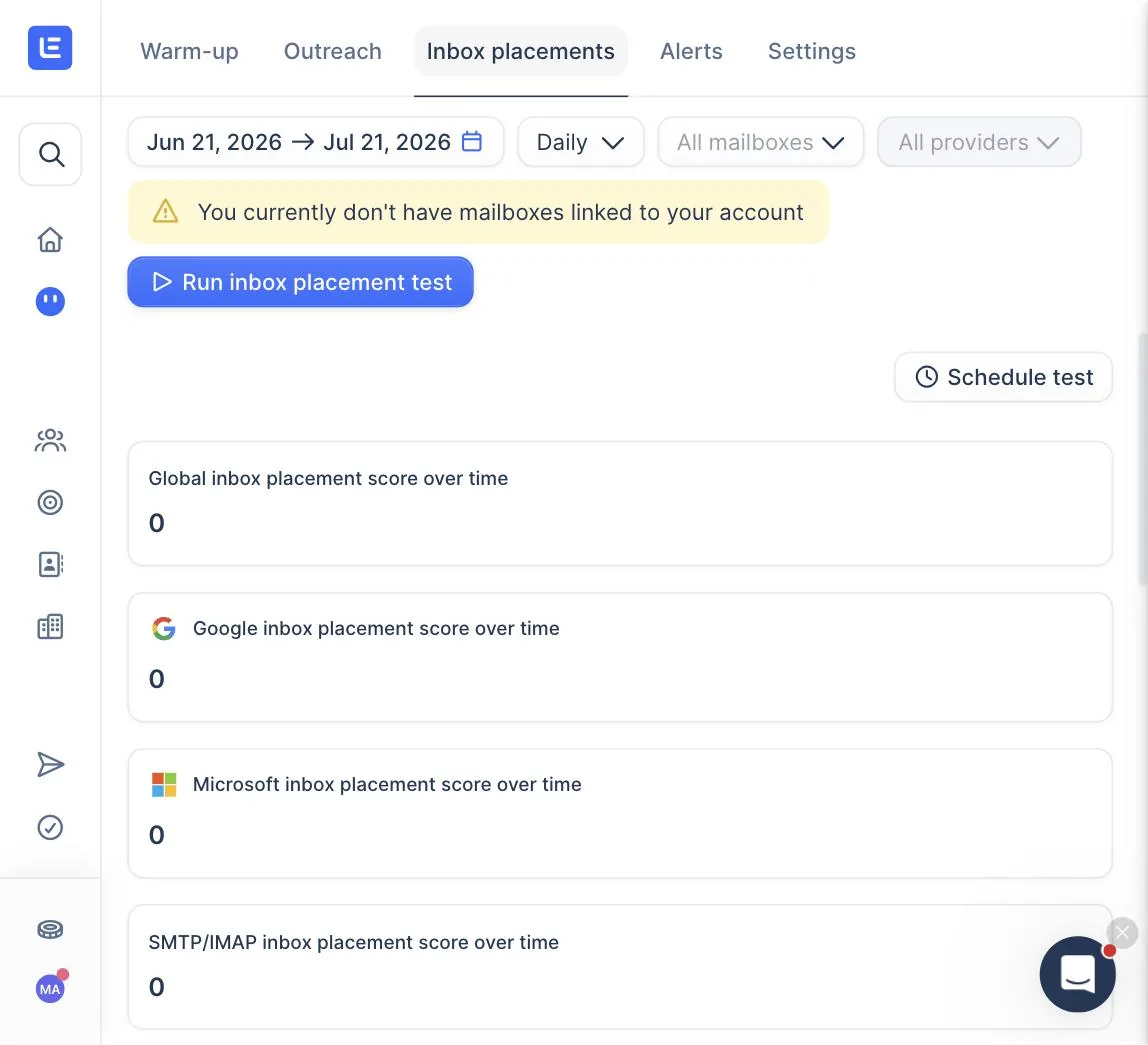Screen dimensions: 1148x1045
Task: Click the Microsoft logo on score card
Action: [164, 784]
